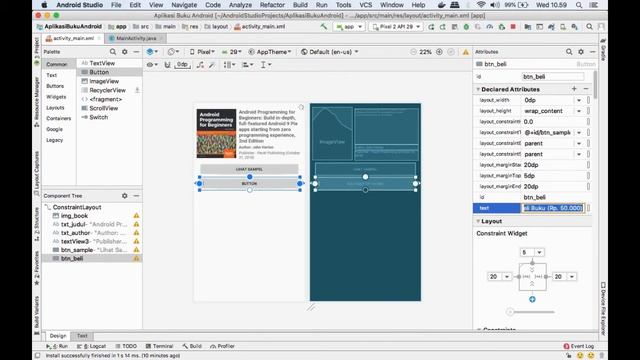Open the app run configuration dropdown
This screenshot has width=640, height=360.
[x=349, y=27]
